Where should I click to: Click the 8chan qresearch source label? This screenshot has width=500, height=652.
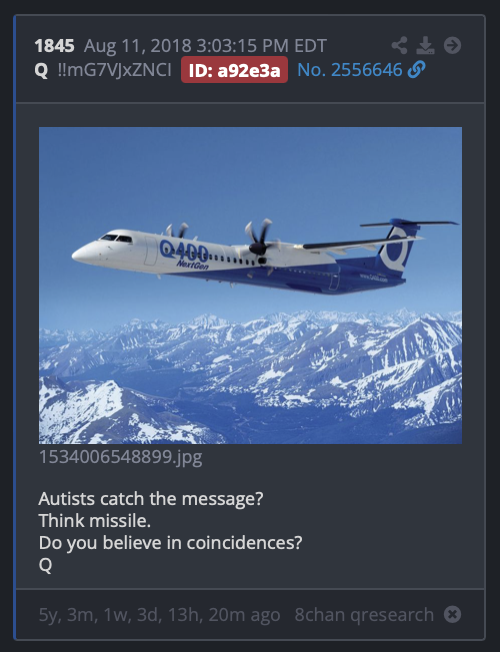[x=364, y=615]
